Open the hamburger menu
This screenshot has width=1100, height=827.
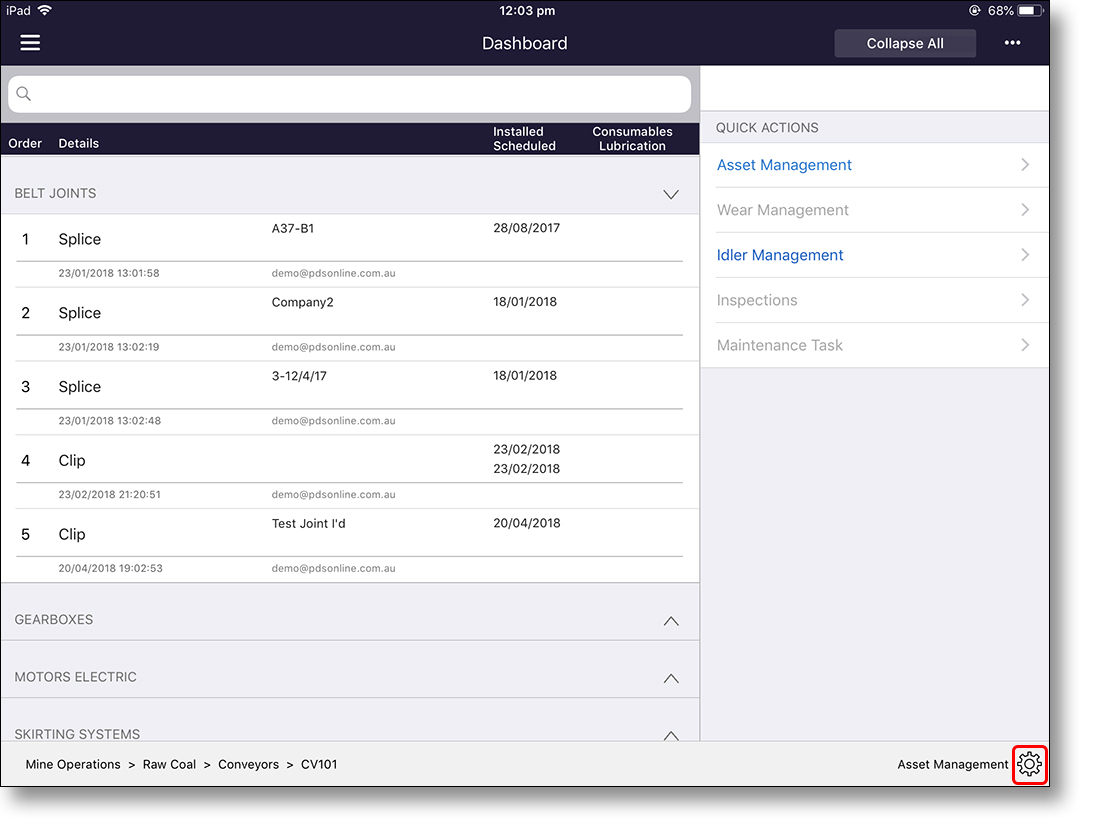tap(30, 43)
